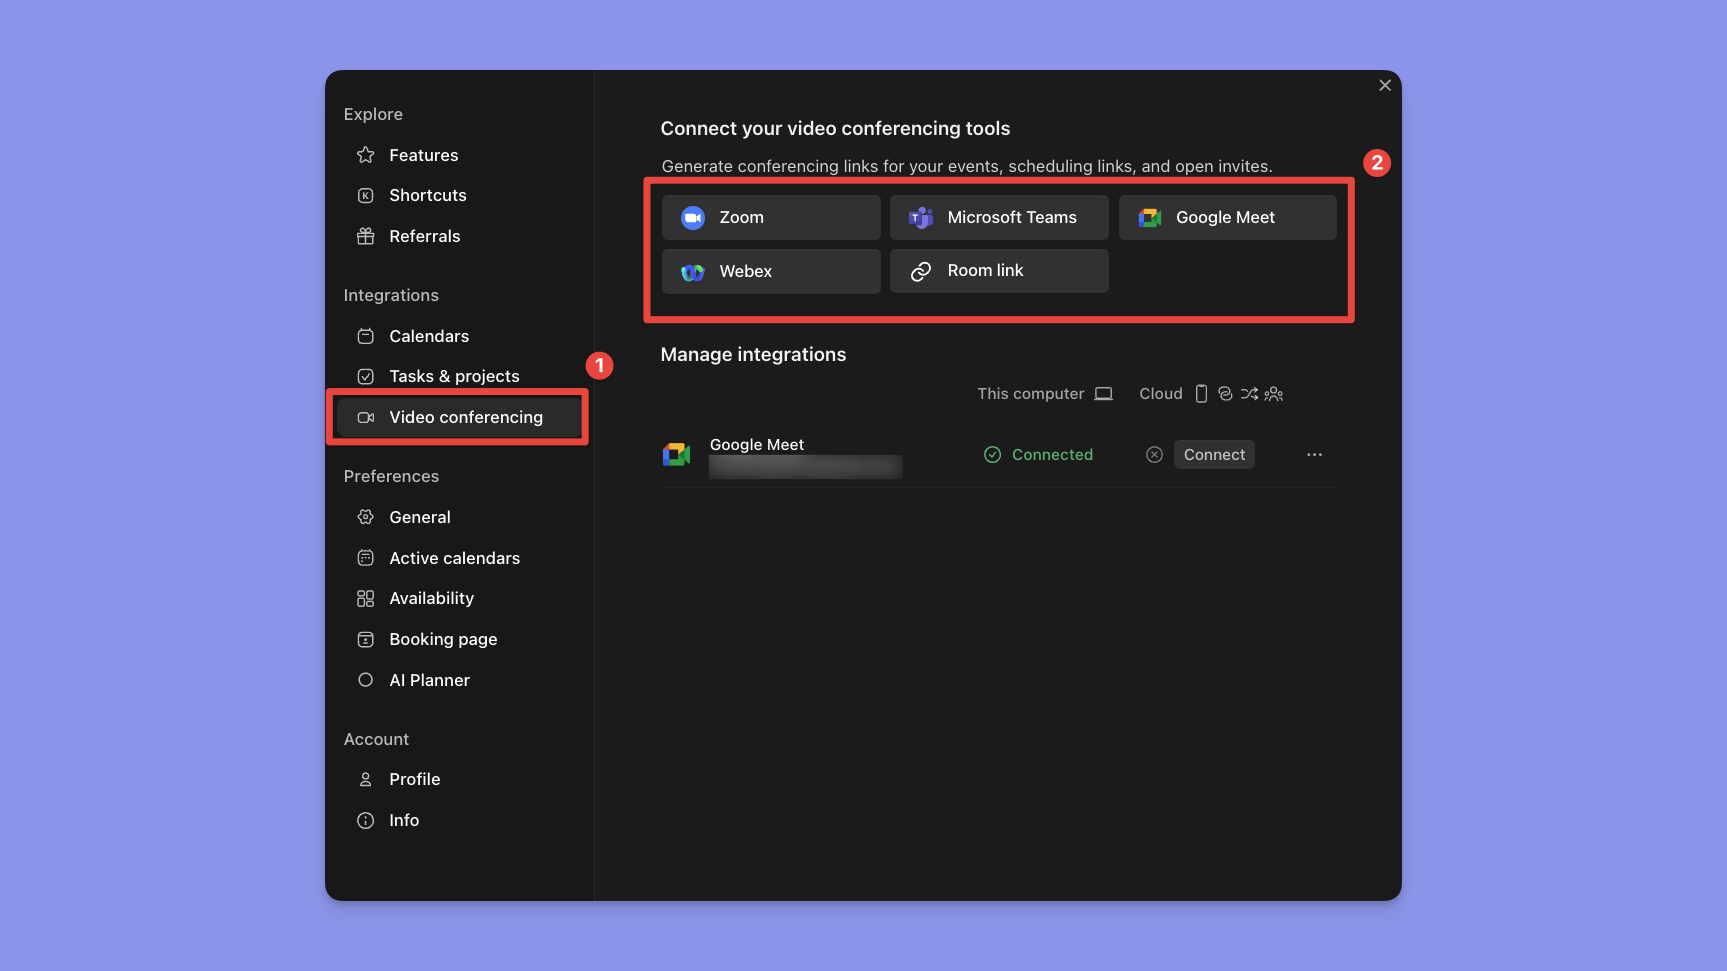Click the calendar icon beside Calendars
Image resolution: width=1727 pixels, height=971 pixels.
tap(366, 336)
